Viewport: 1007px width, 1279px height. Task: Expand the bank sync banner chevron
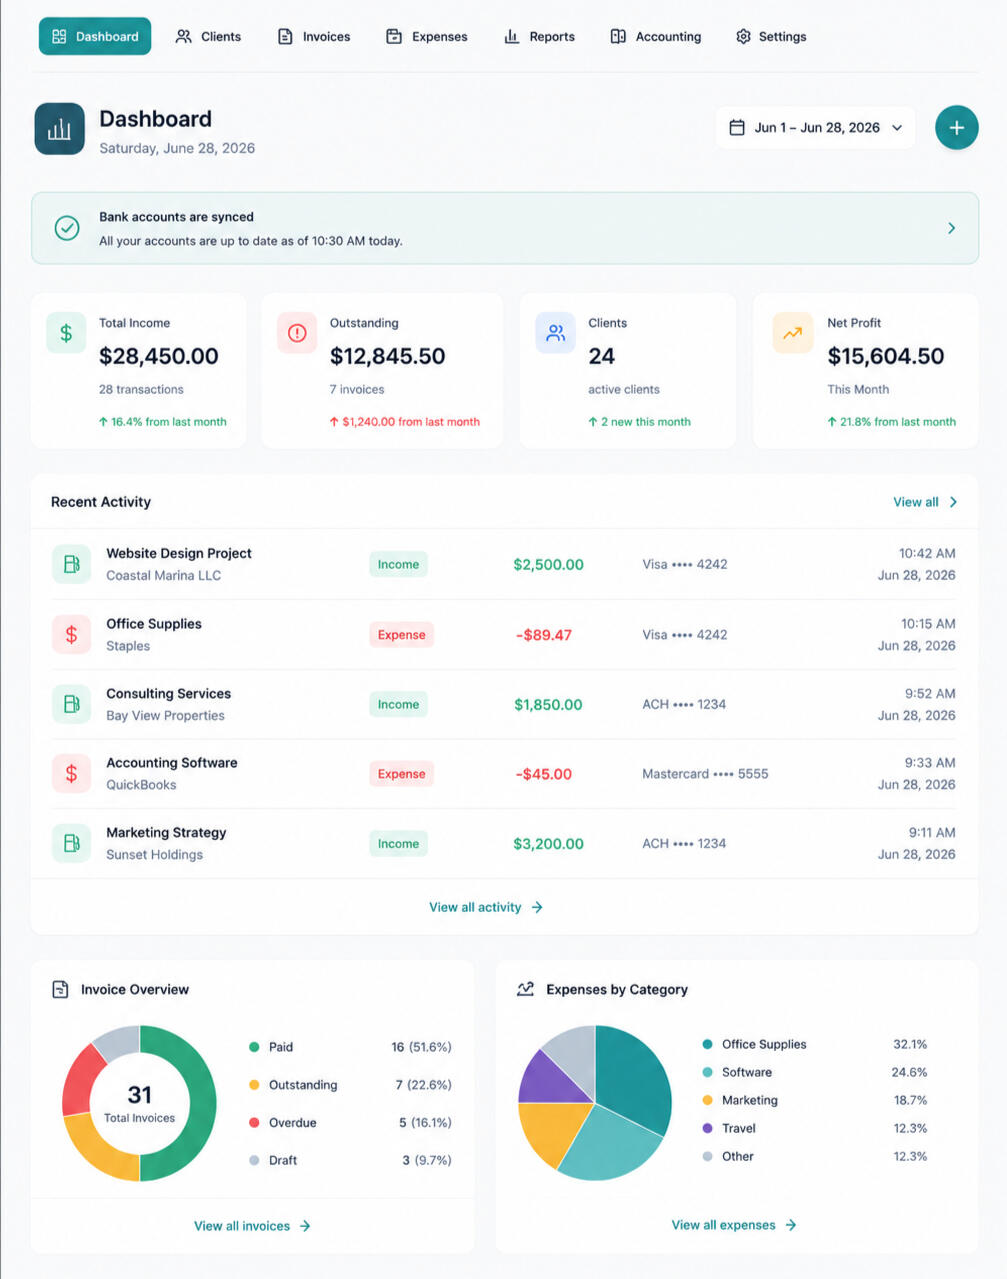[x=951, y=228]
